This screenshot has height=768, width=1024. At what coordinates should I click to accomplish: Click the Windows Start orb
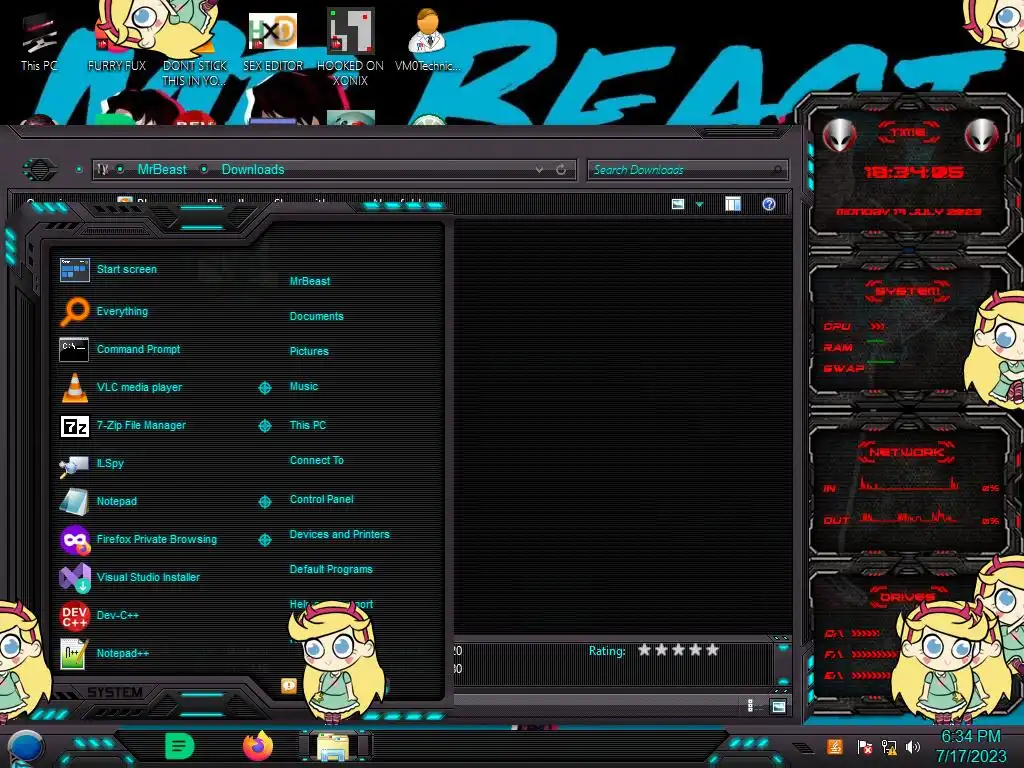25,748
